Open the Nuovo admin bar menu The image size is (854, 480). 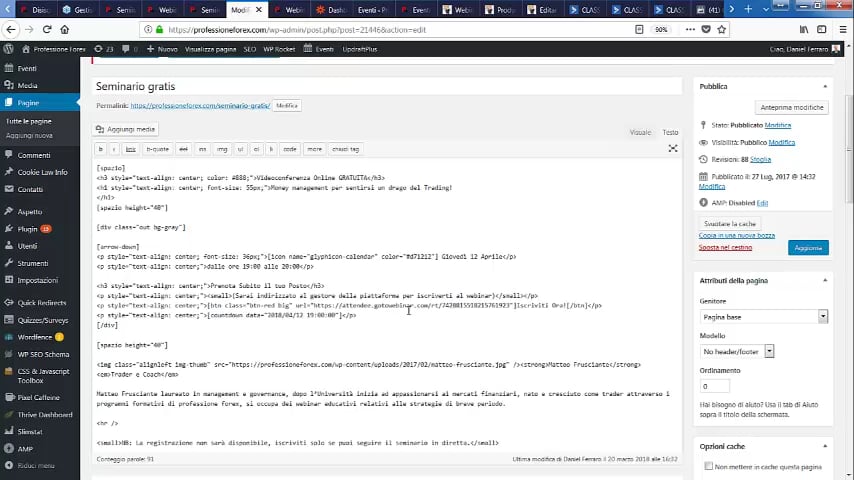tap(162, 49)
